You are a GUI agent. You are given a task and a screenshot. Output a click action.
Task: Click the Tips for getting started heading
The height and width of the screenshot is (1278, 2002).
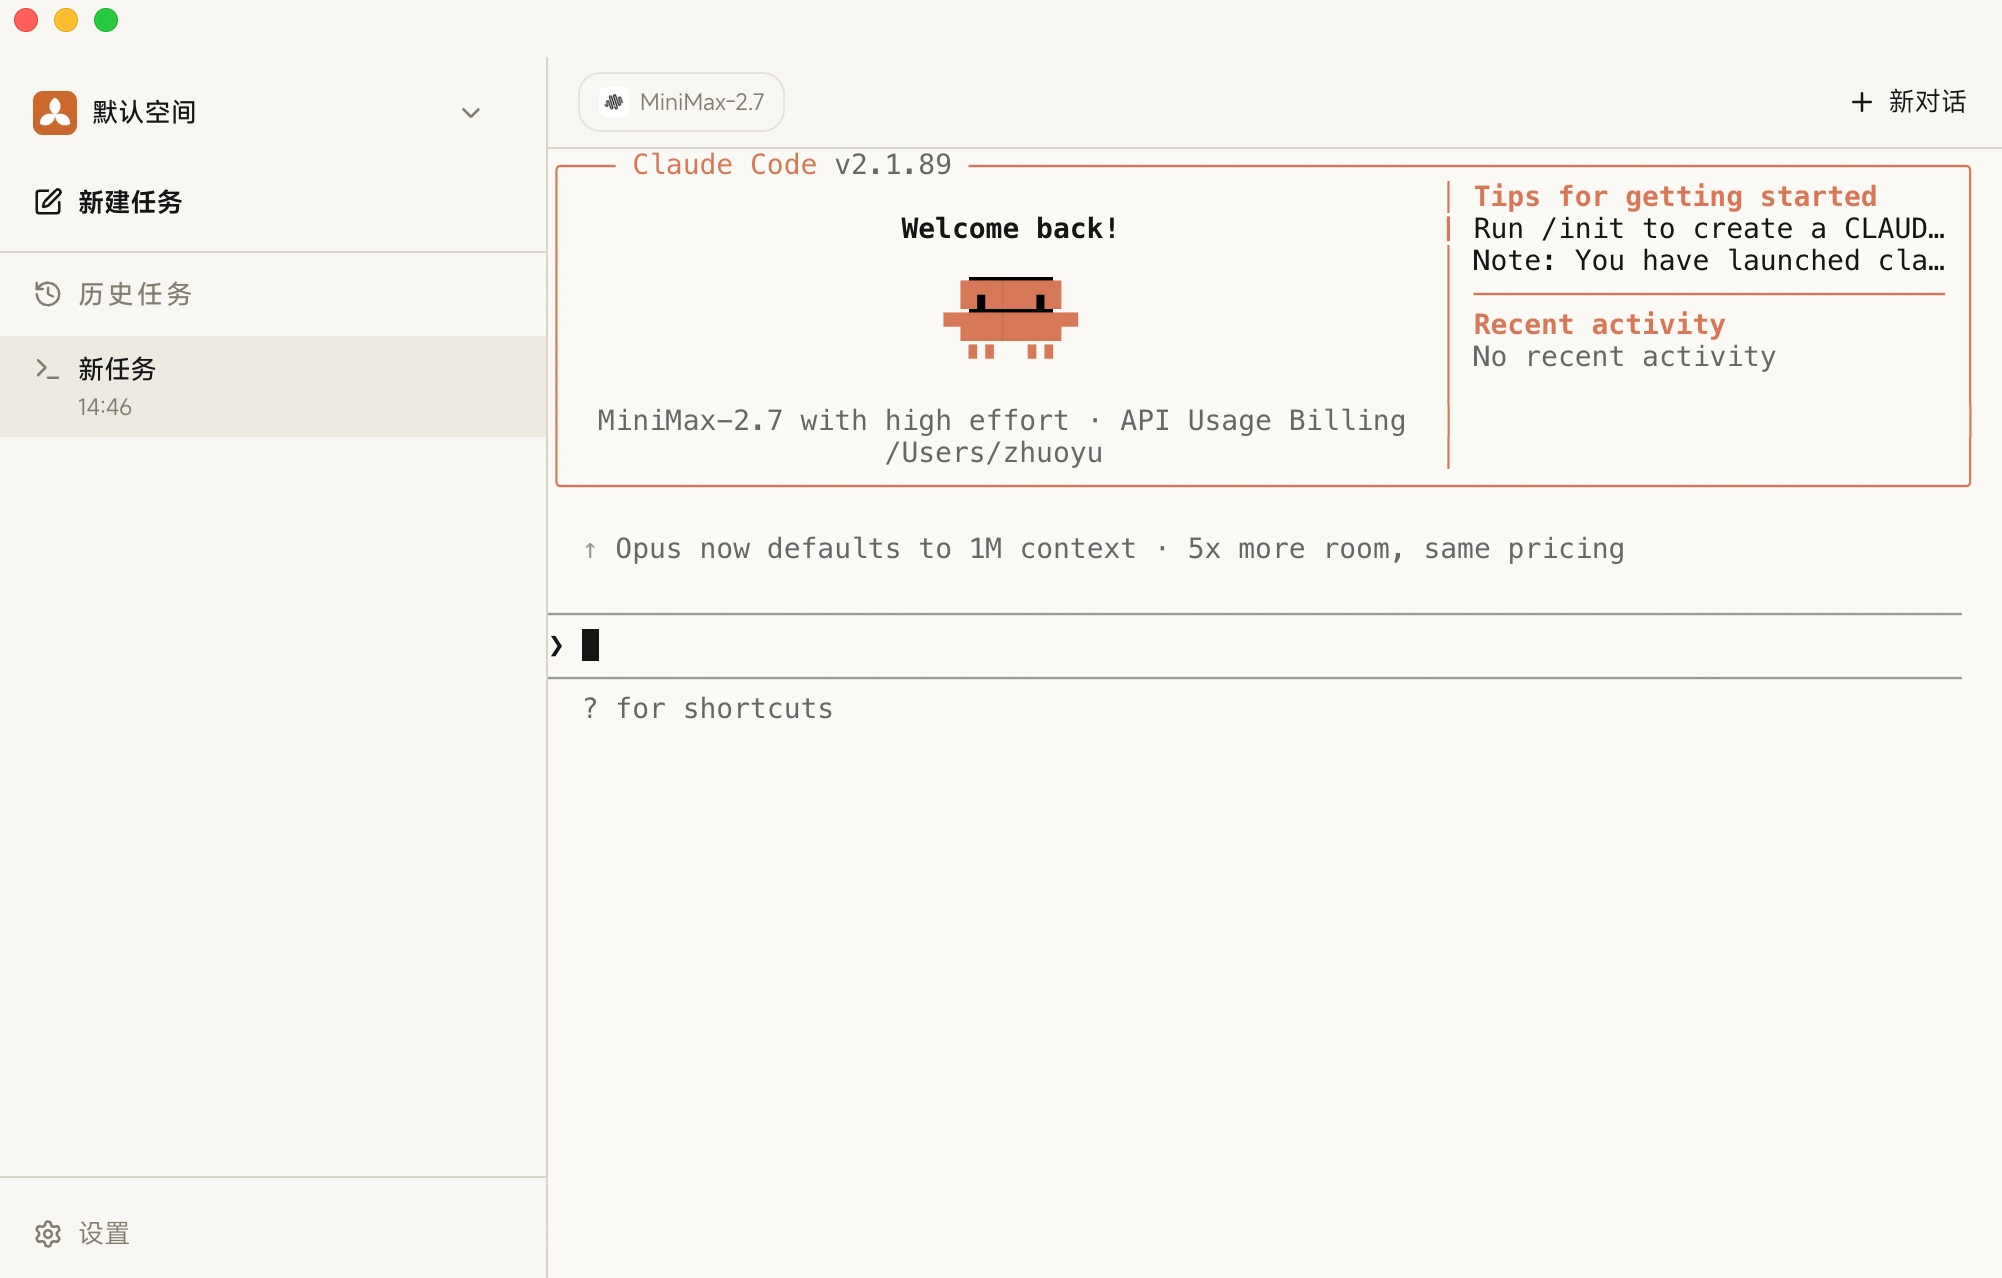tap(1674, 196)
